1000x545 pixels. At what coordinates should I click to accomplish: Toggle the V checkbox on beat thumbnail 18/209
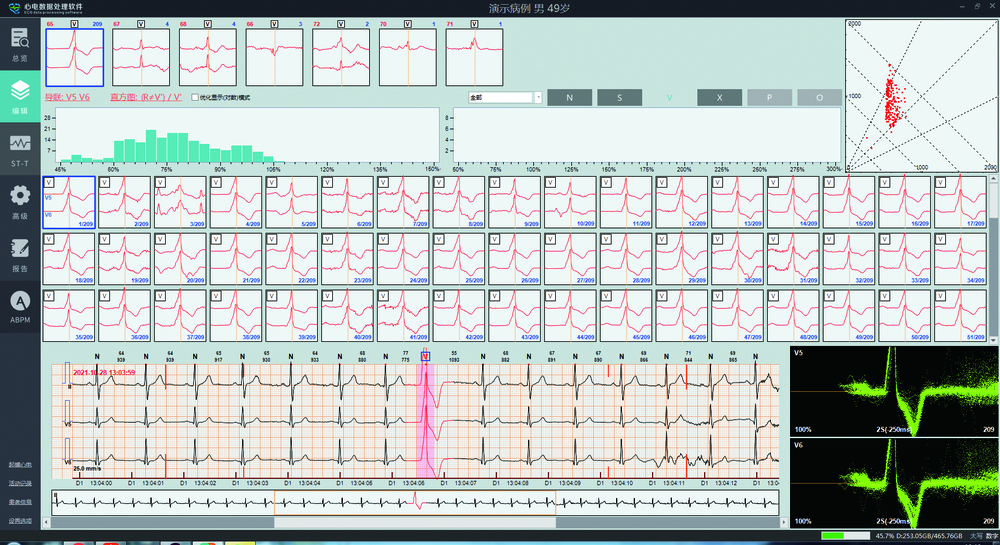pos(48,240)
